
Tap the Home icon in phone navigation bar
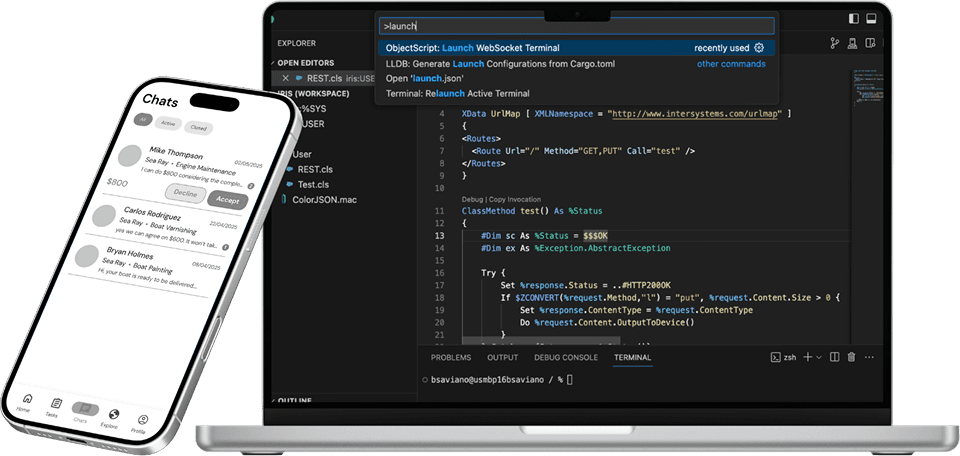click(26, 400)
